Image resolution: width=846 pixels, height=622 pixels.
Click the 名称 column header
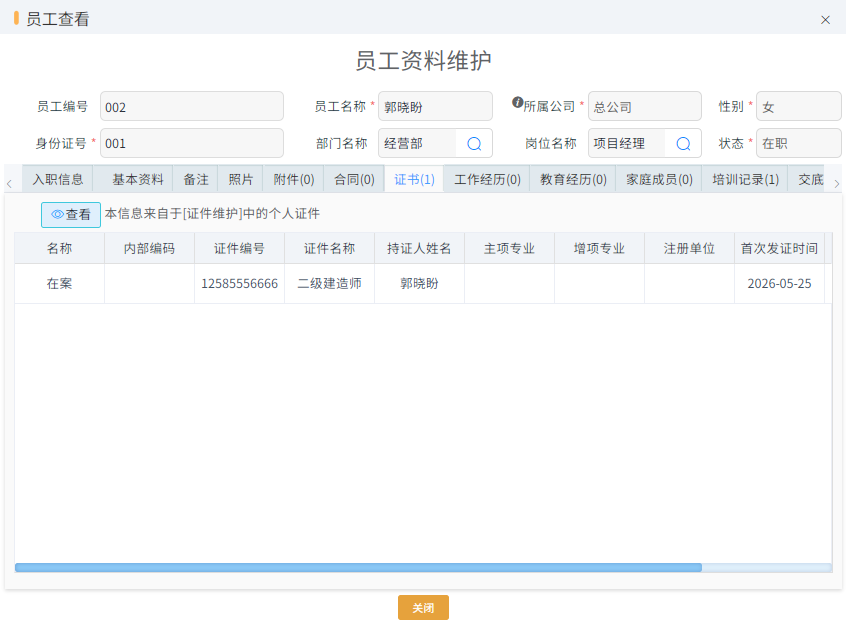[x=59, y=248]
